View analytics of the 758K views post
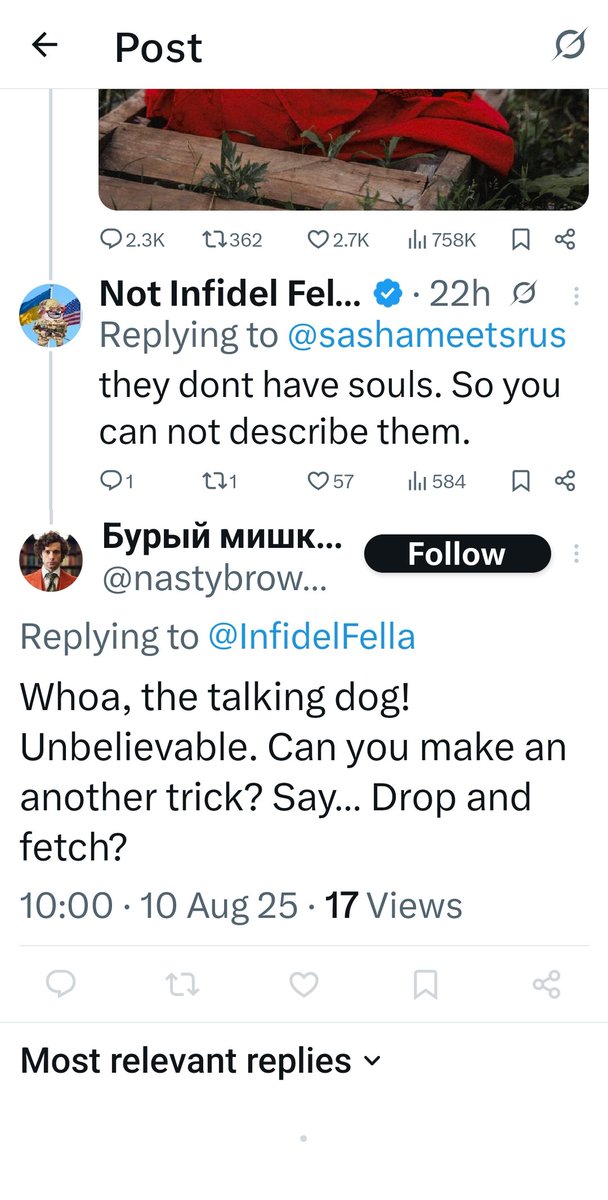 point(441,239)
